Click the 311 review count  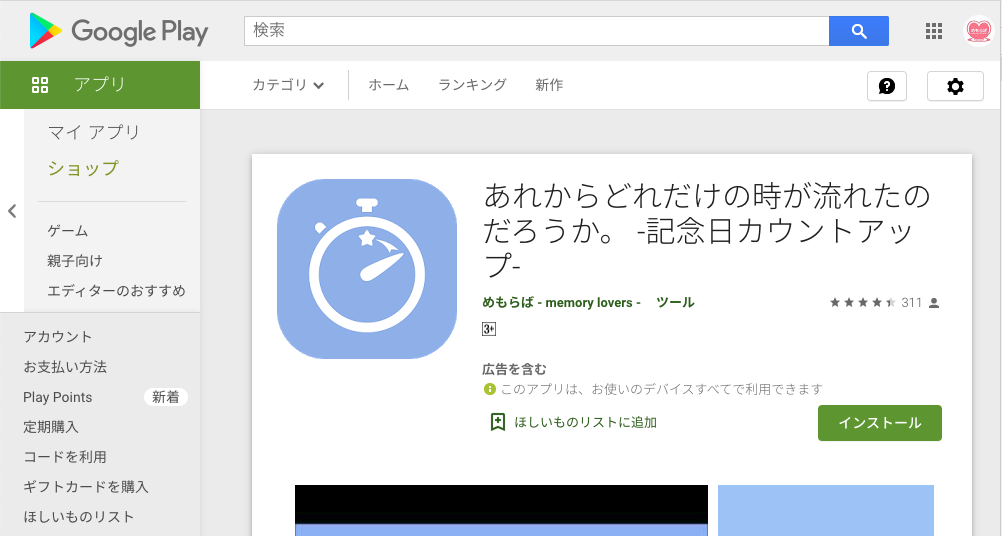(911, 303)
